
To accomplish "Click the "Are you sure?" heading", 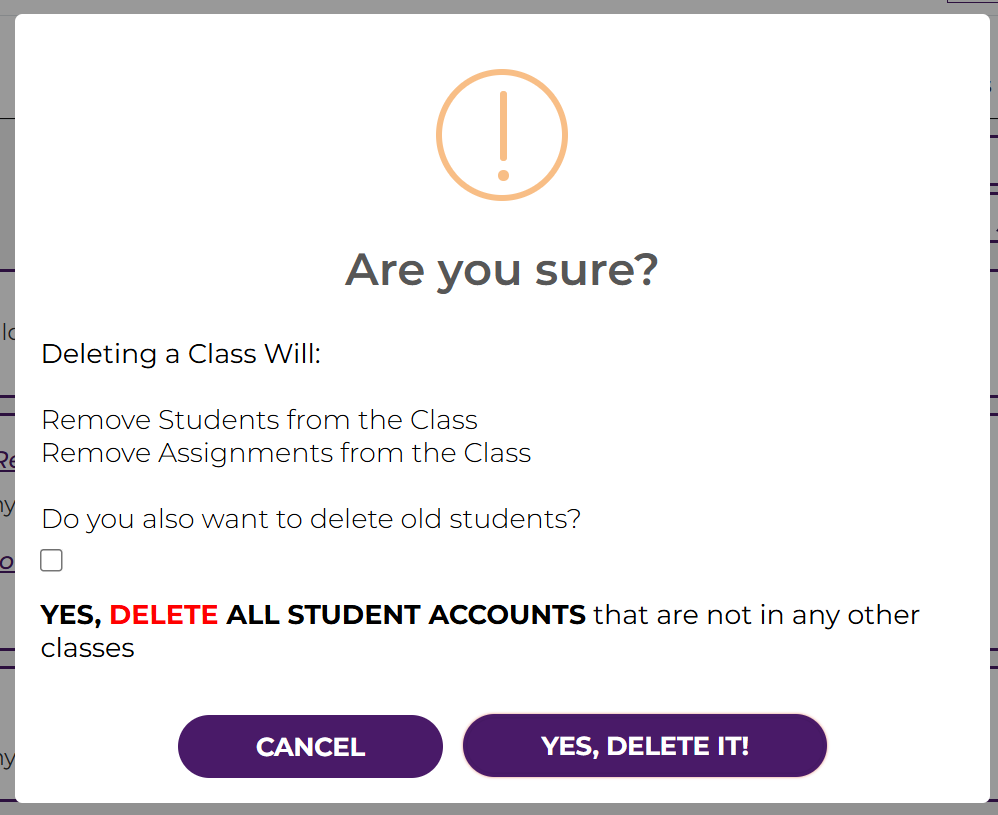I will (502, 270).
